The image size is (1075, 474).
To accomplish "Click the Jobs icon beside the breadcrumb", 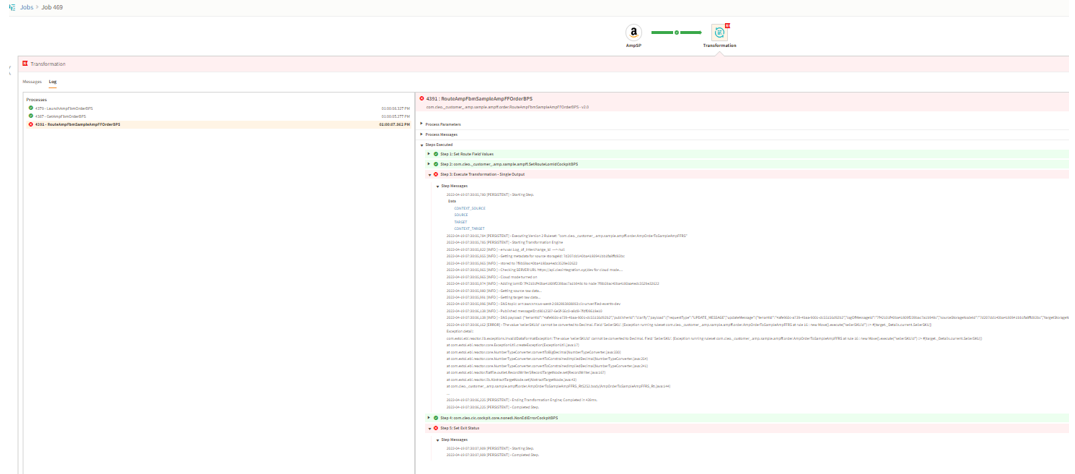I will click(12, 6).
